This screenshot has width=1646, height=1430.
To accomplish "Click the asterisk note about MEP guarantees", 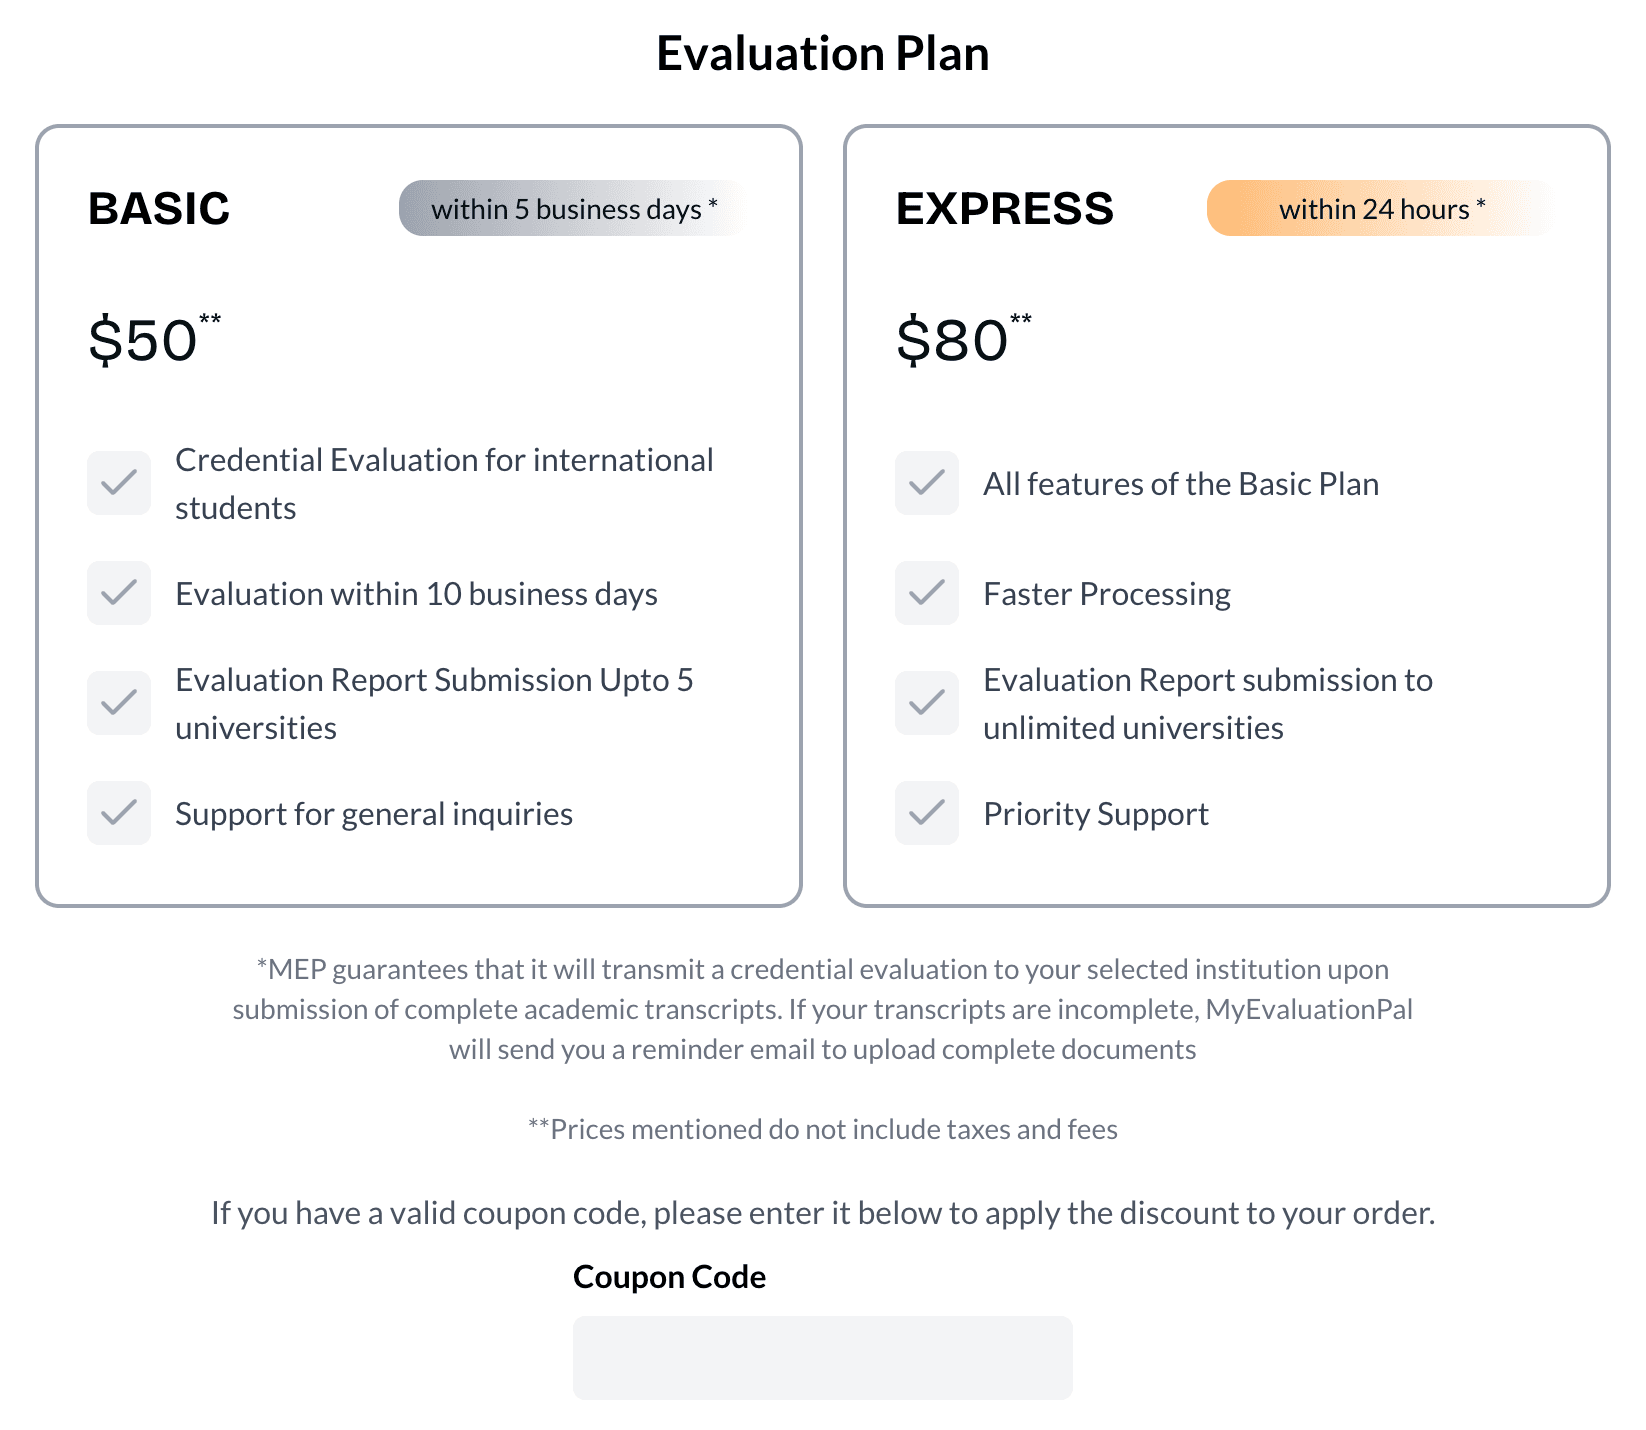I will point(822,1008).
